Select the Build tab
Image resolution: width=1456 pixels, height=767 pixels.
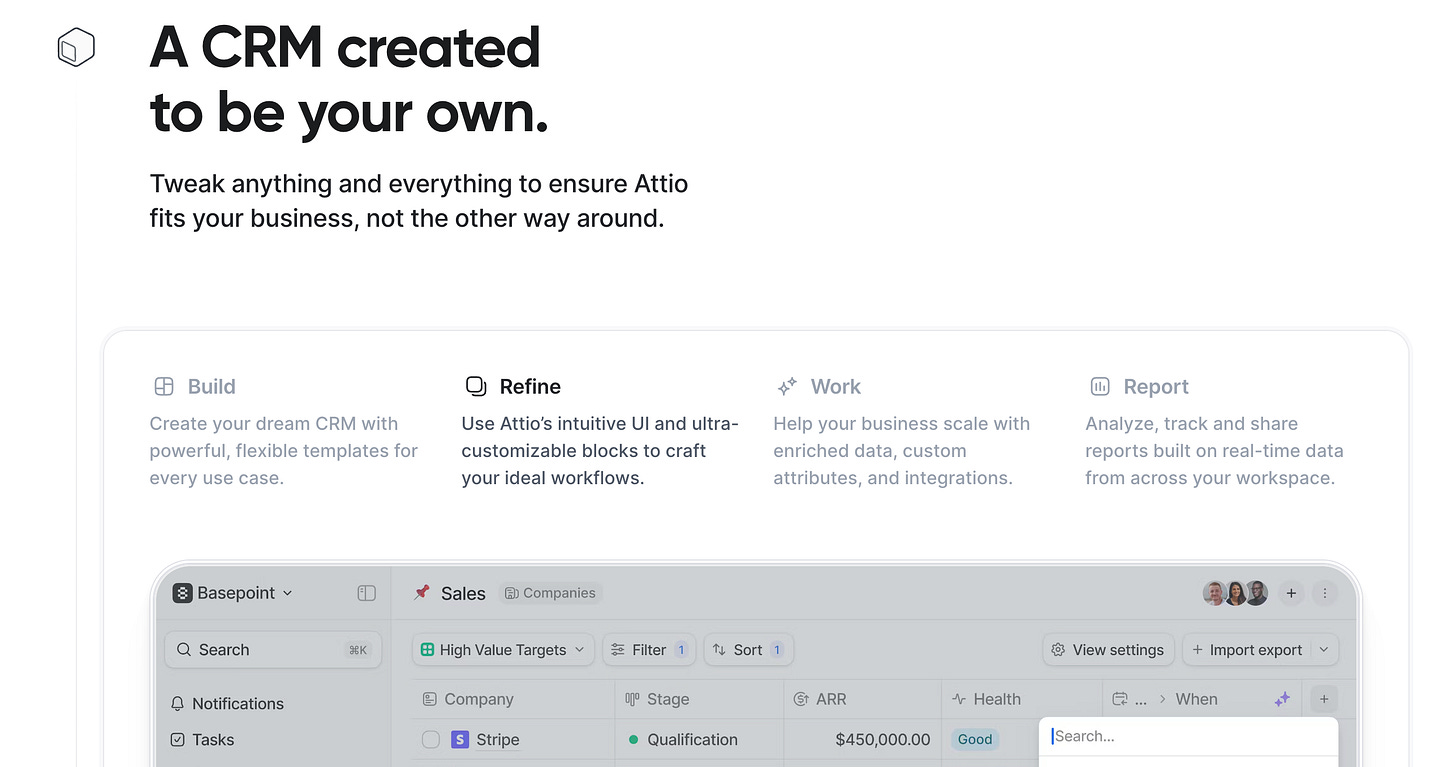click(x=285, y=432)
